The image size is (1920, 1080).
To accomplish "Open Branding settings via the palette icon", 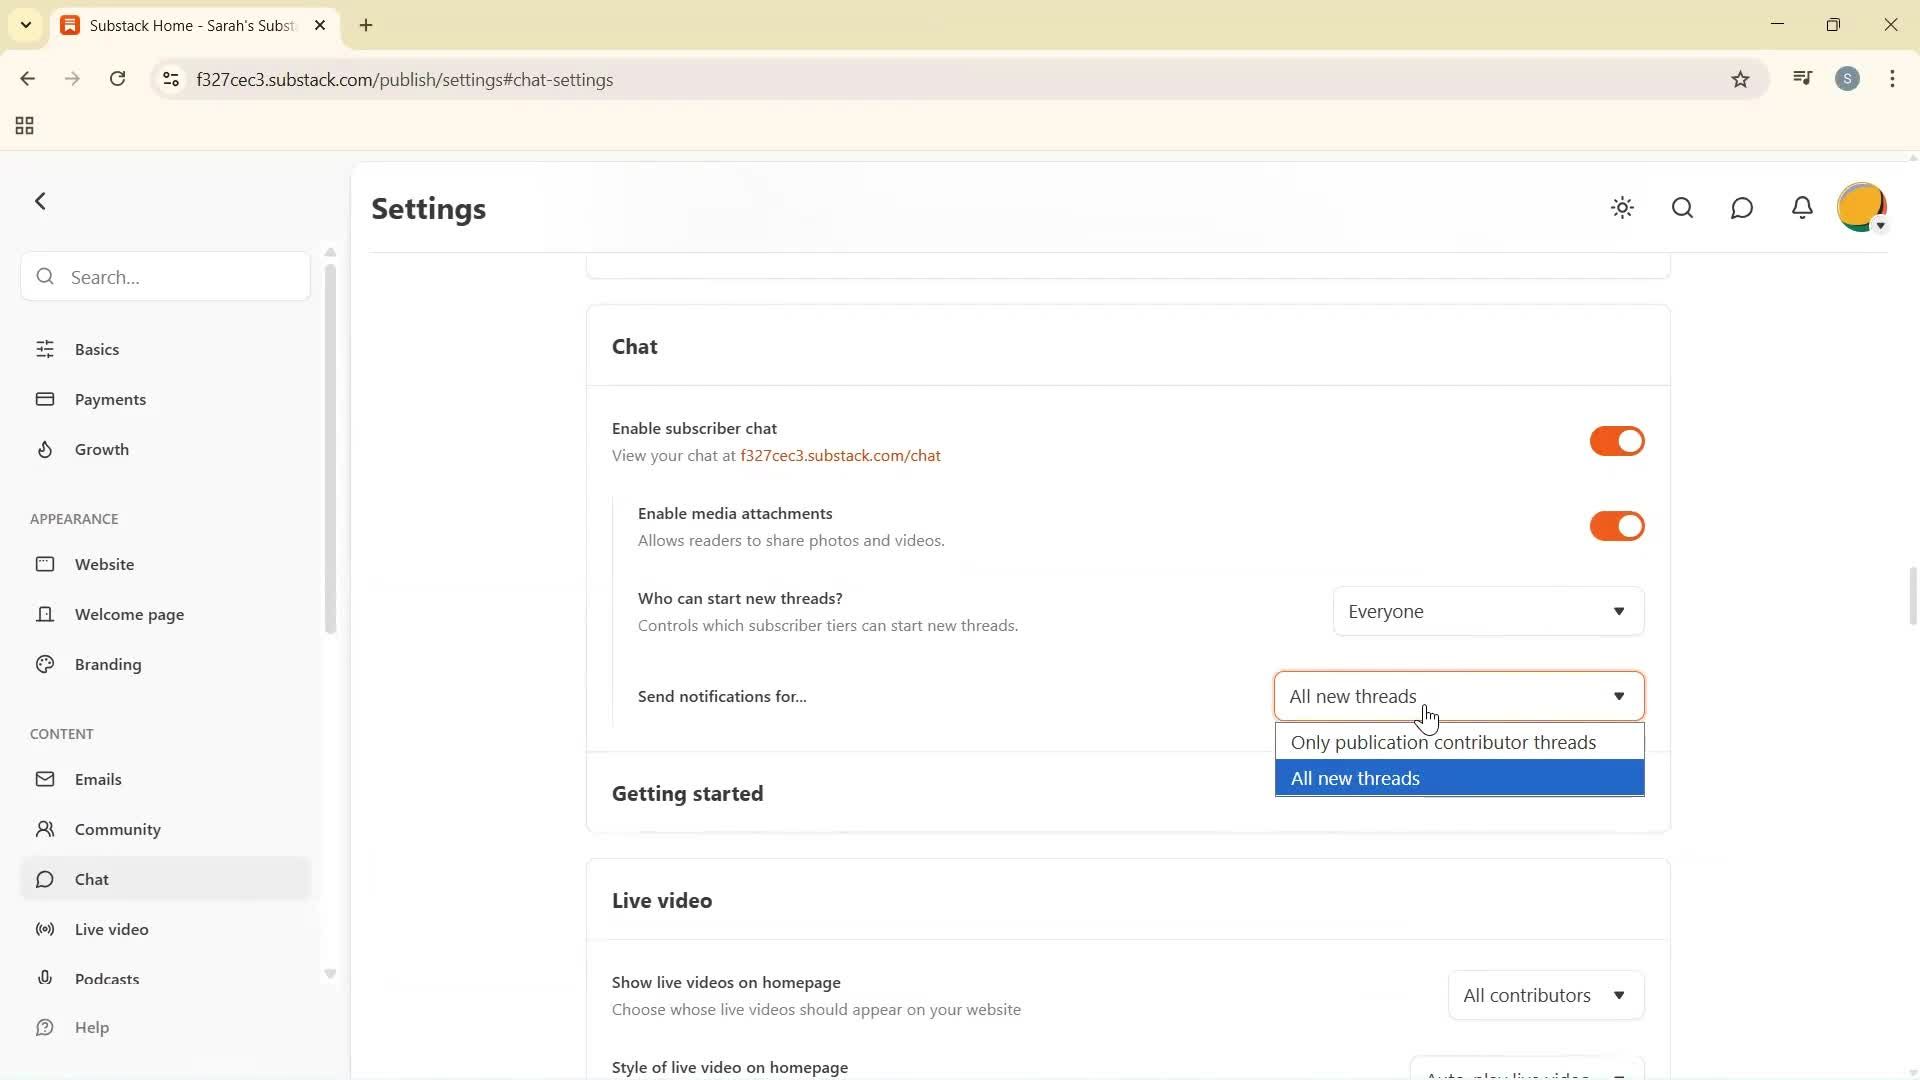I will pyautogui.click(x=107, y=664).
